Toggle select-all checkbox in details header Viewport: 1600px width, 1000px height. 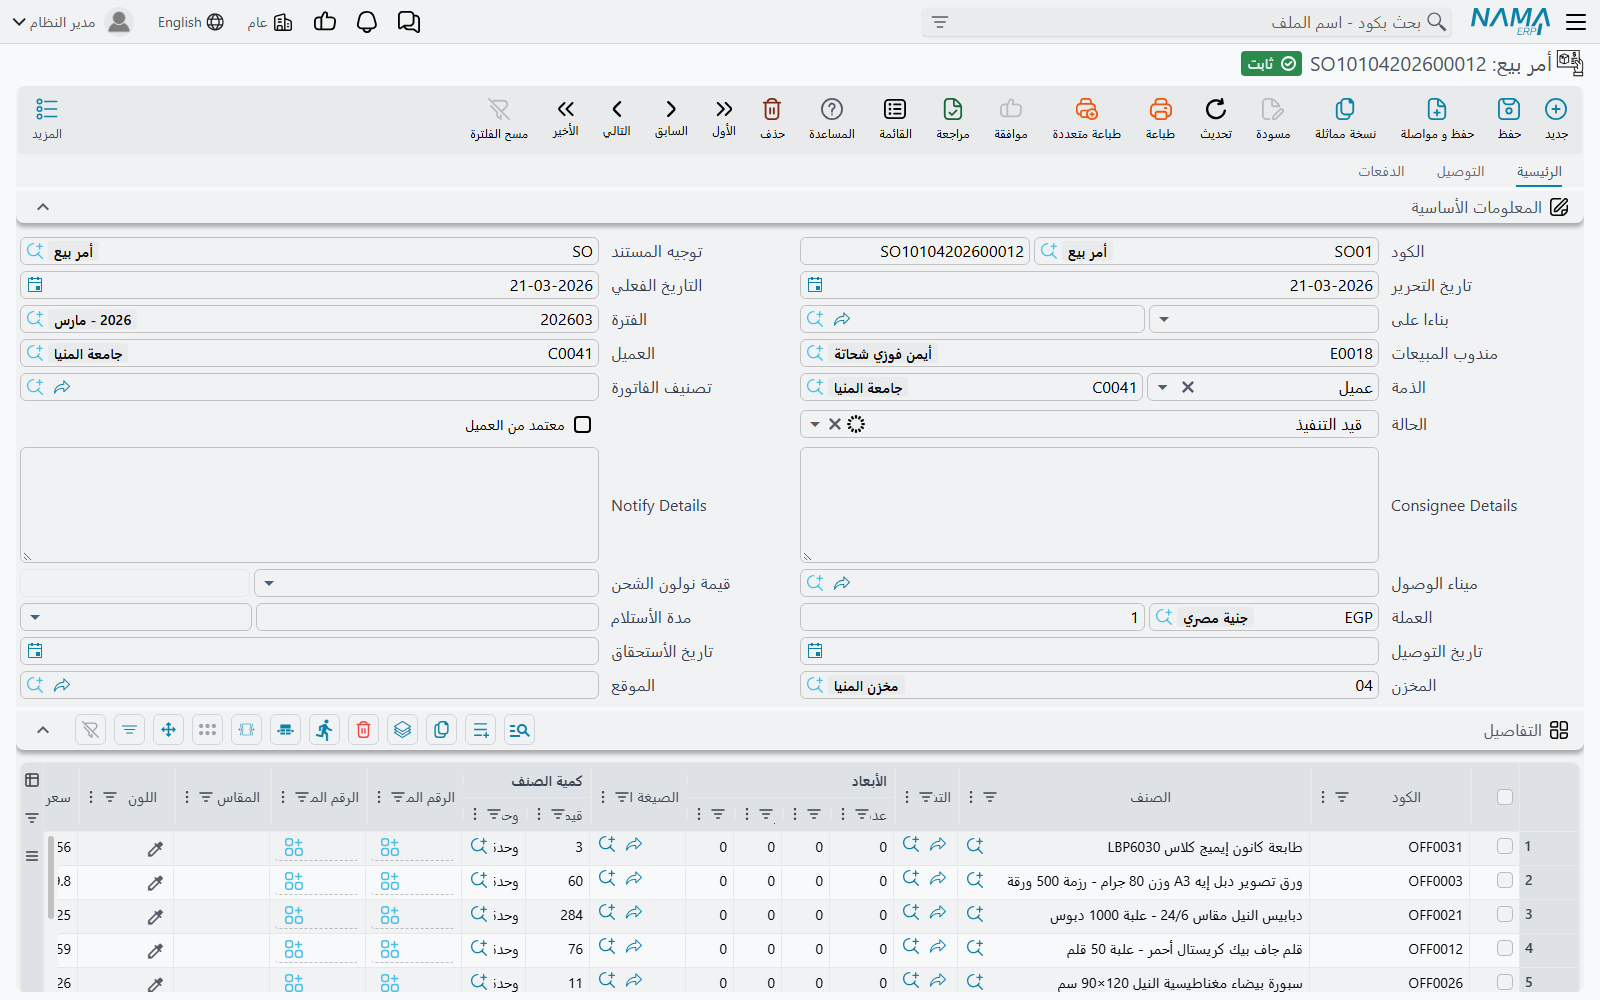tap(1505, 797)
